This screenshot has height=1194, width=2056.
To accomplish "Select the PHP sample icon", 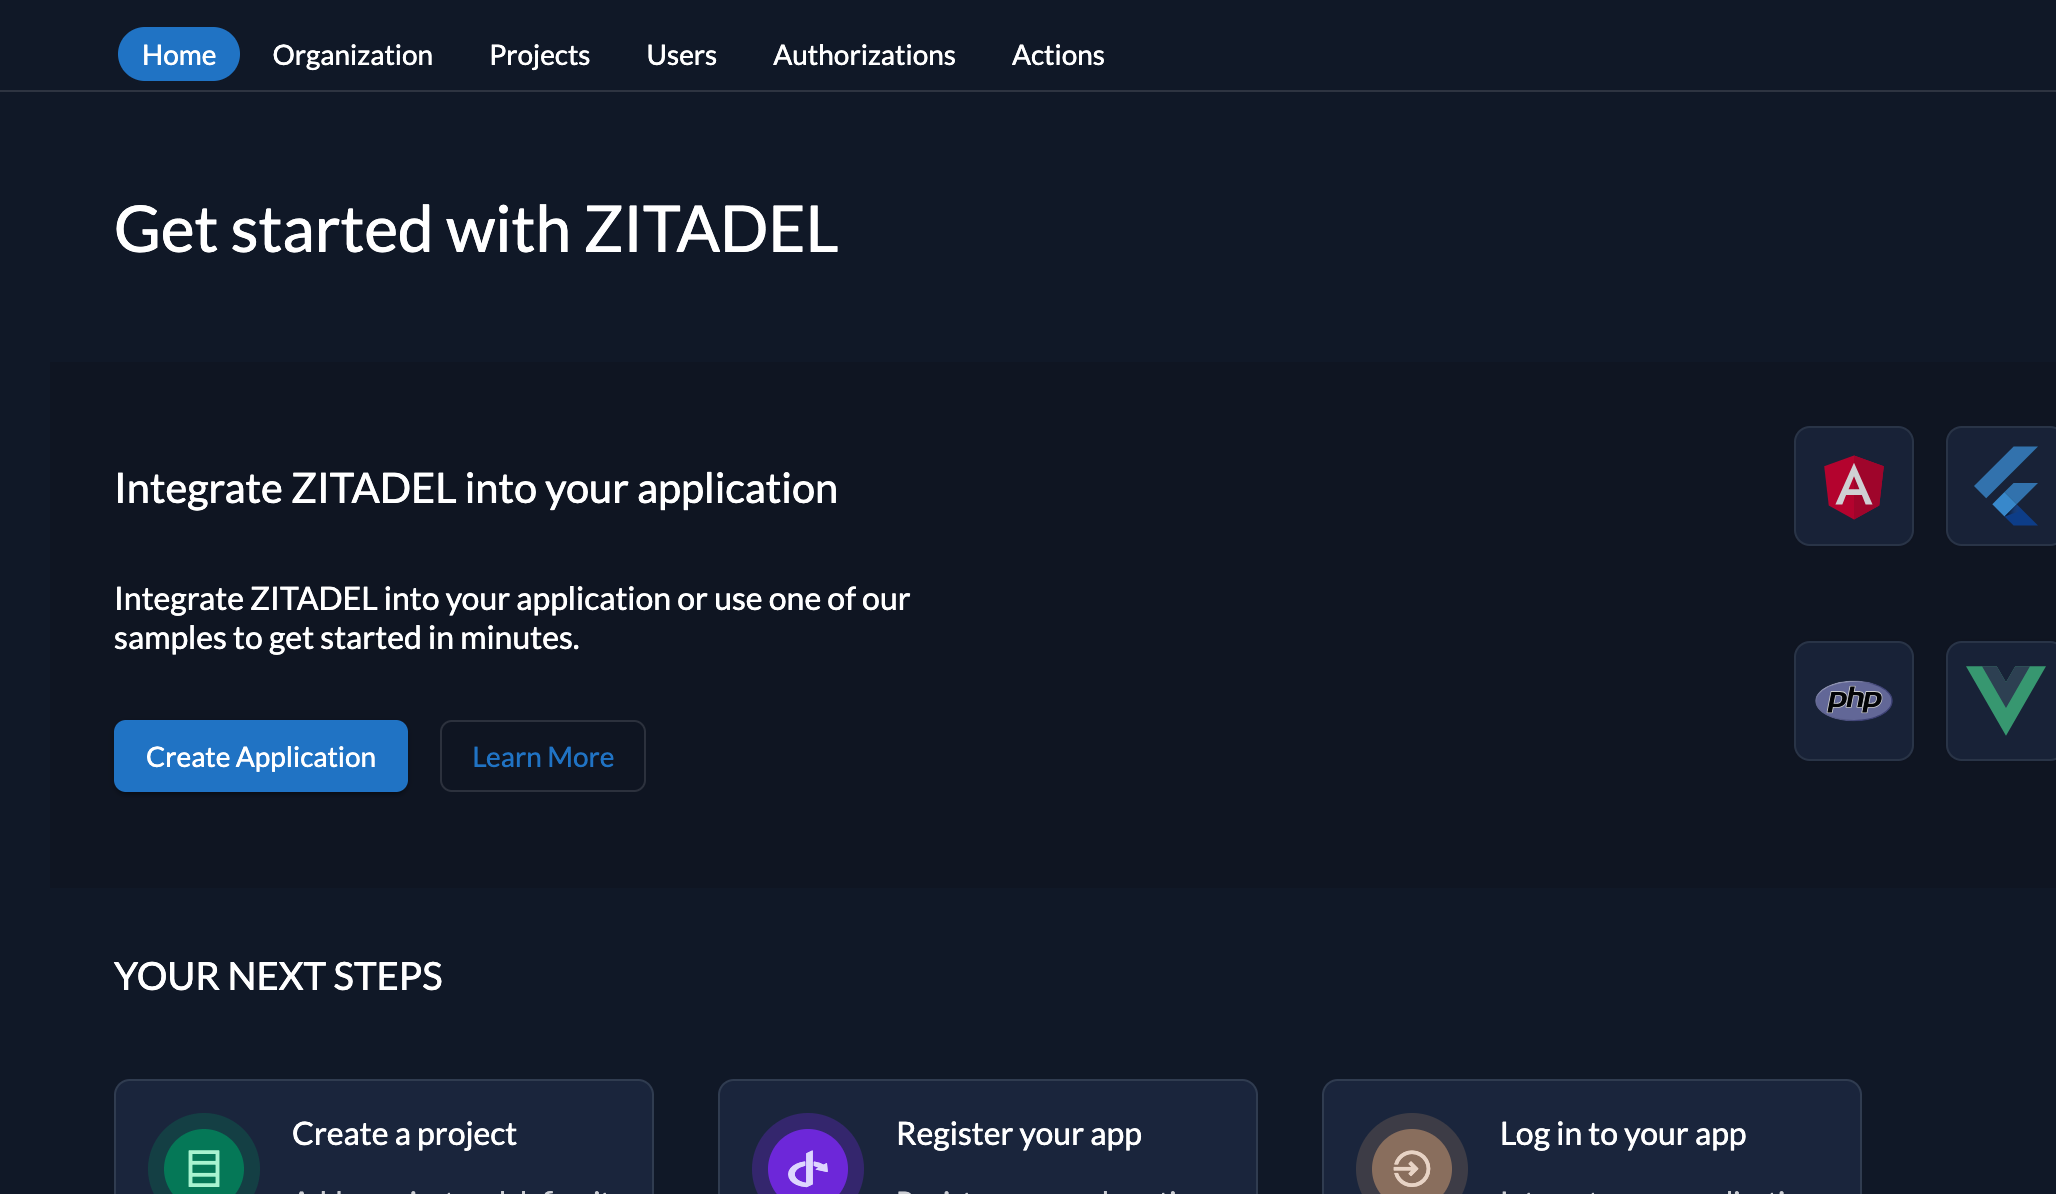I will coord(1853,701).
